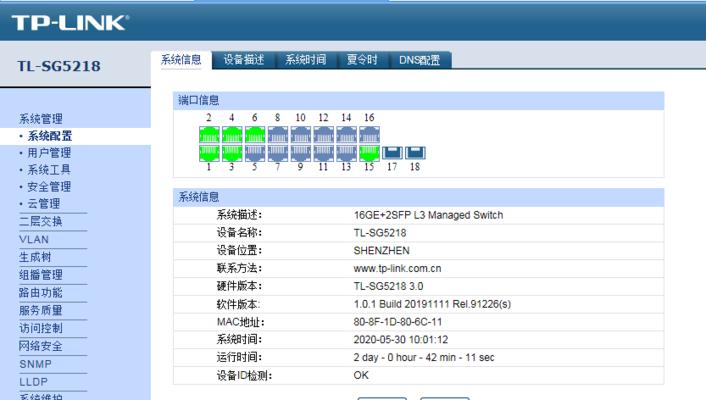Viewport: 706px width, 400px height.
Task: Click port 15 icon in port panel
Action: tap(369, 153)
